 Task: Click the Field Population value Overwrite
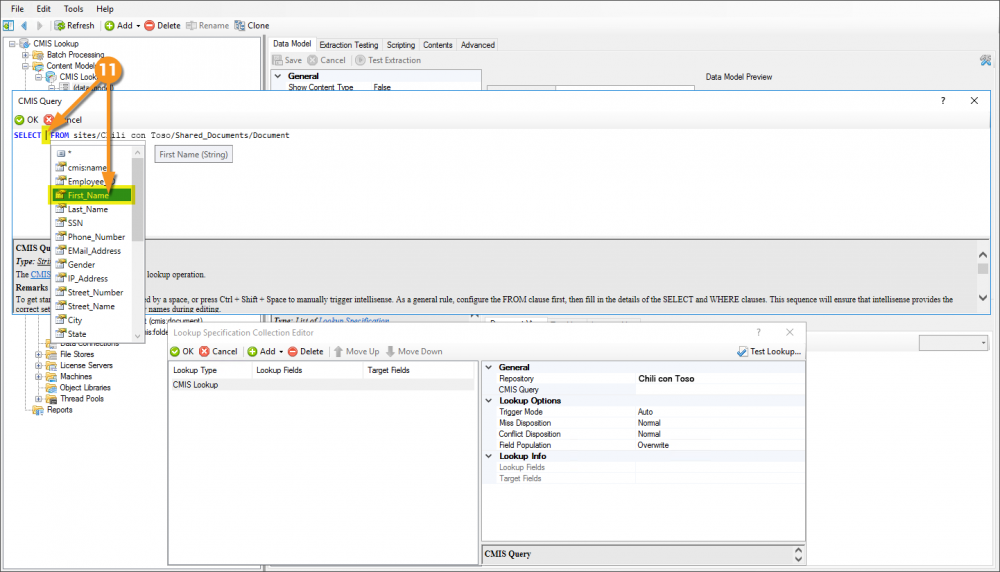click(653, 445)
